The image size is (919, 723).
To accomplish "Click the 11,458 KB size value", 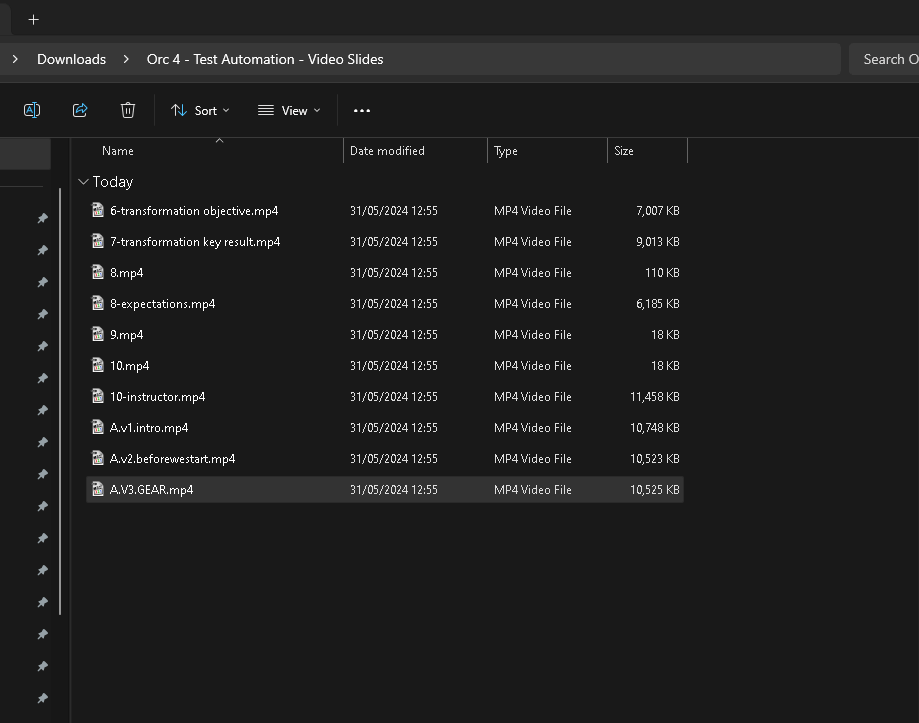I will click(x=655, y=397).
